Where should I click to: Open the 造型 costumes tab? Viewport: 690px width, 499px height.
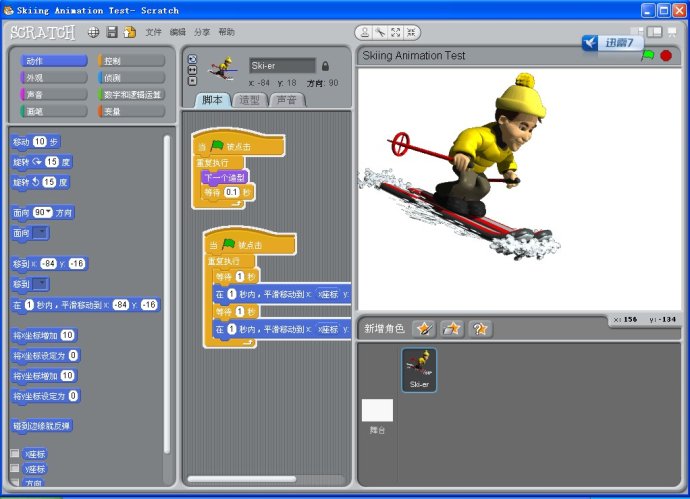pyautogui.click(x=249, y=100)
